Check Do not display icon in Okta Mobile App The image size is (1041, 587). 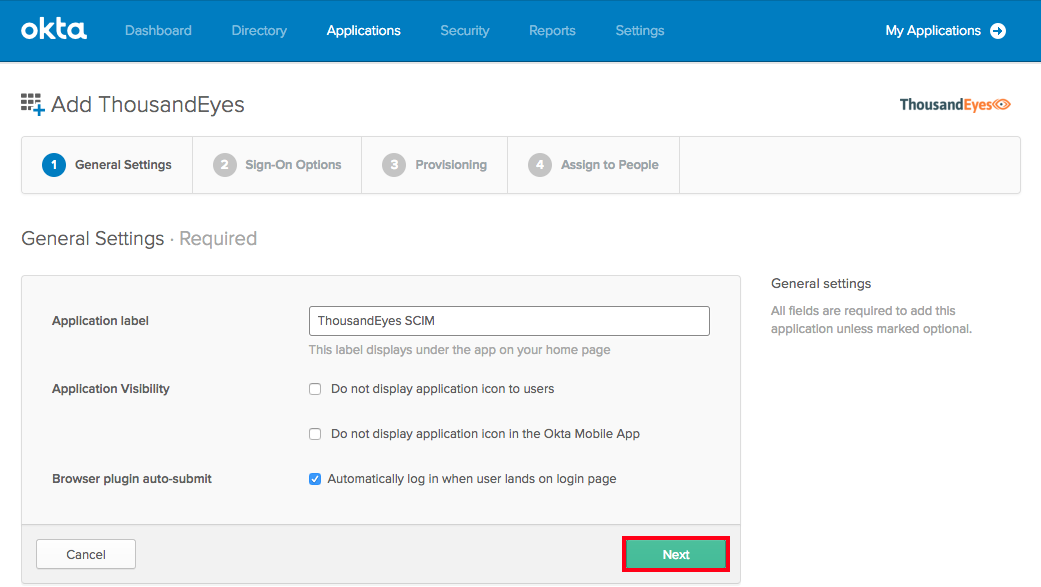click(315, 434)
